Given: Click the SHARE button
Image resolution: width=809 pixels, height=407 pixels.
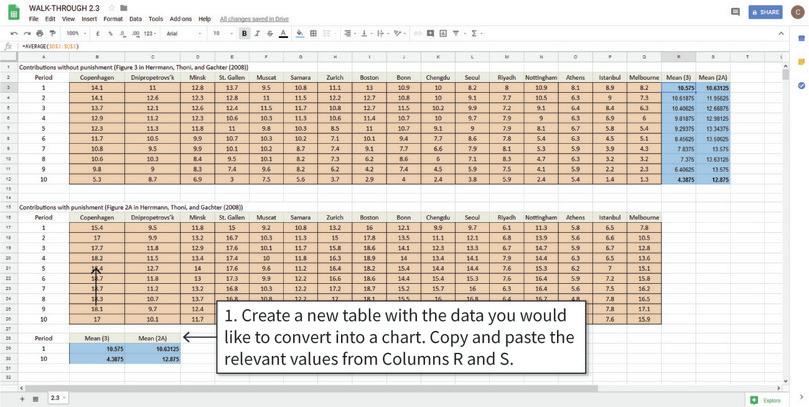Looking at the screenshot, I should click(766, 12).
